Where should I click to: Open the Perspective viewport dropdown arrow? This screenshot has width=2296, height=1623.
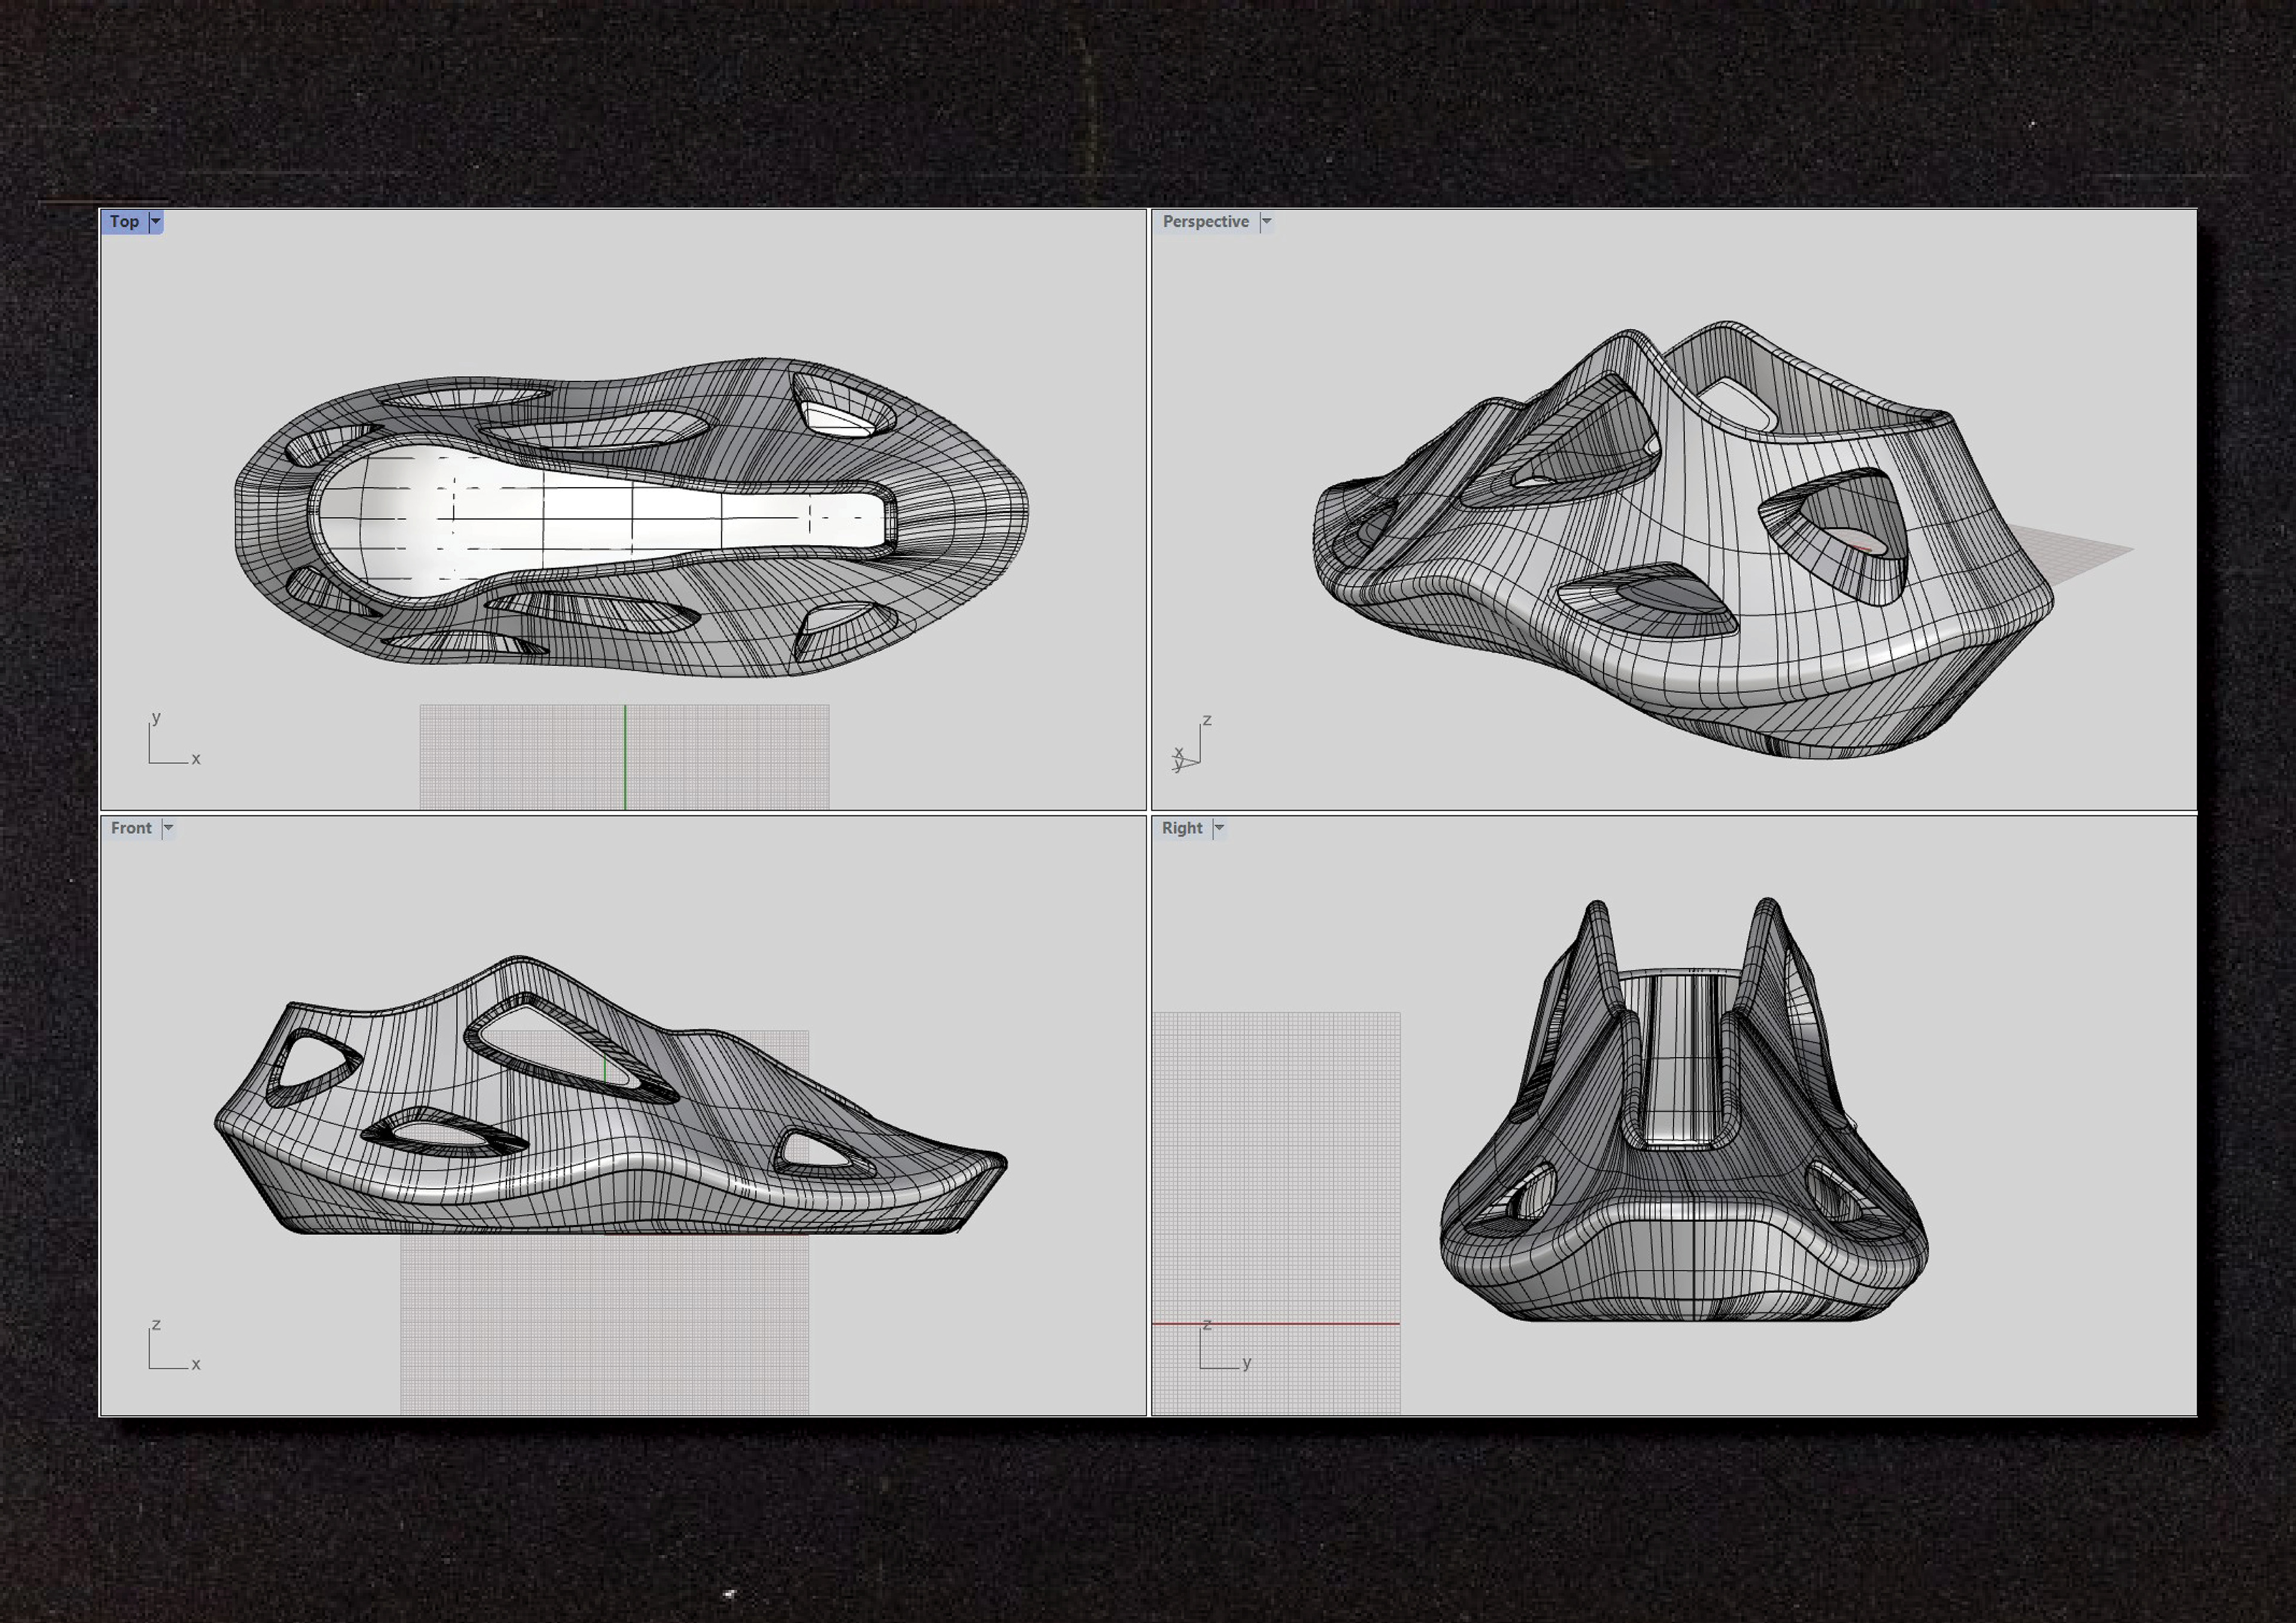pos(1266,221)
